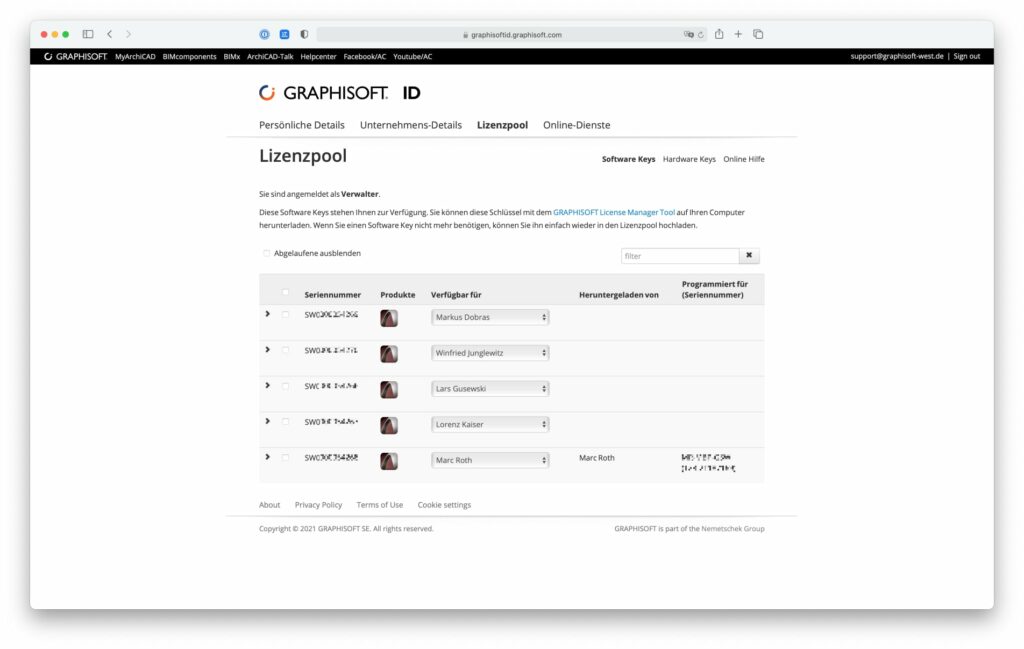Open the Privacy Policy footer link
The height and width of the screenshot is (649, 1024).
click(318, 505)
